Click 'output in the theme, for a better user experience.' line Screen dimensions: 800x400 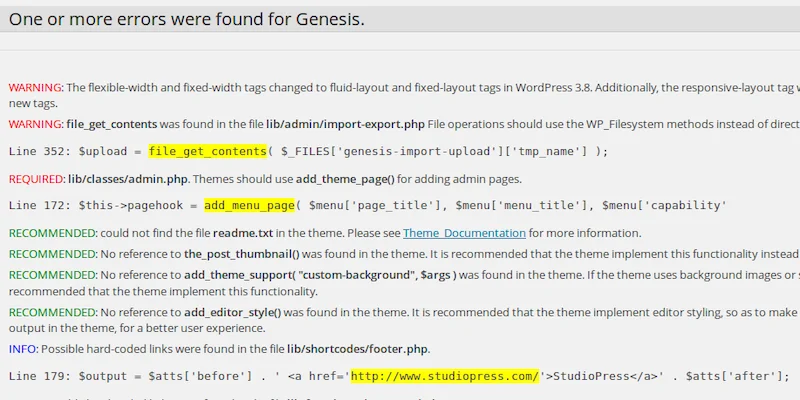(137, 328)
